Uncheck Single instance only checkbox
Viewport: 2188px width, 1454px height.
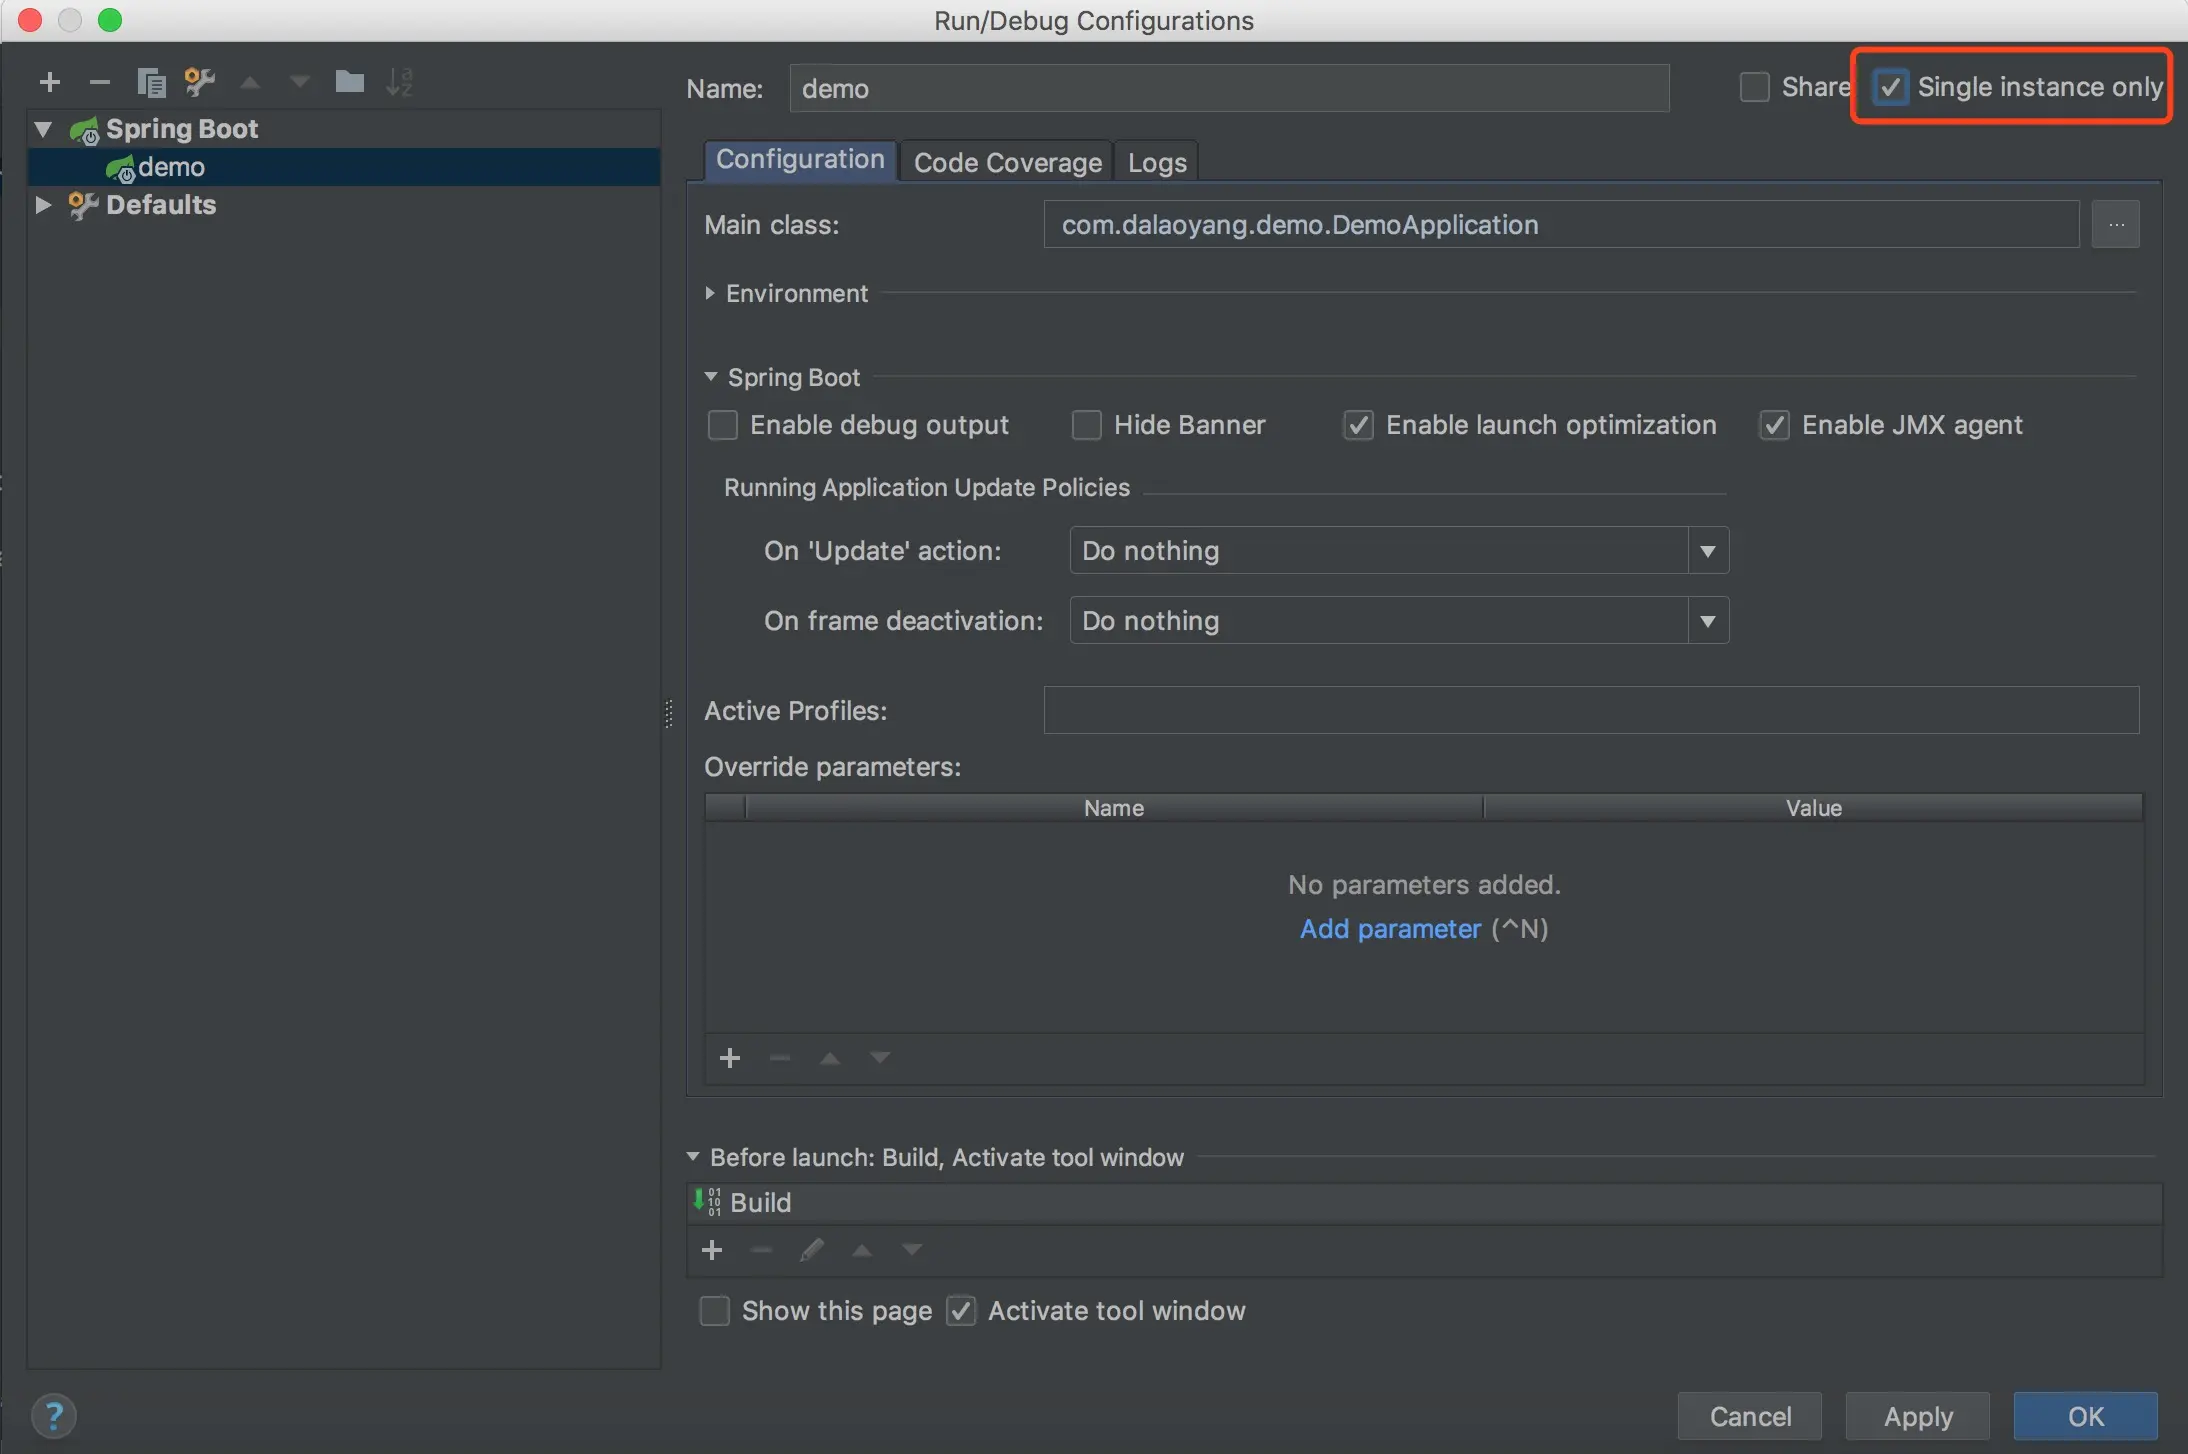pyautogui.click(x=1890, y=88)
